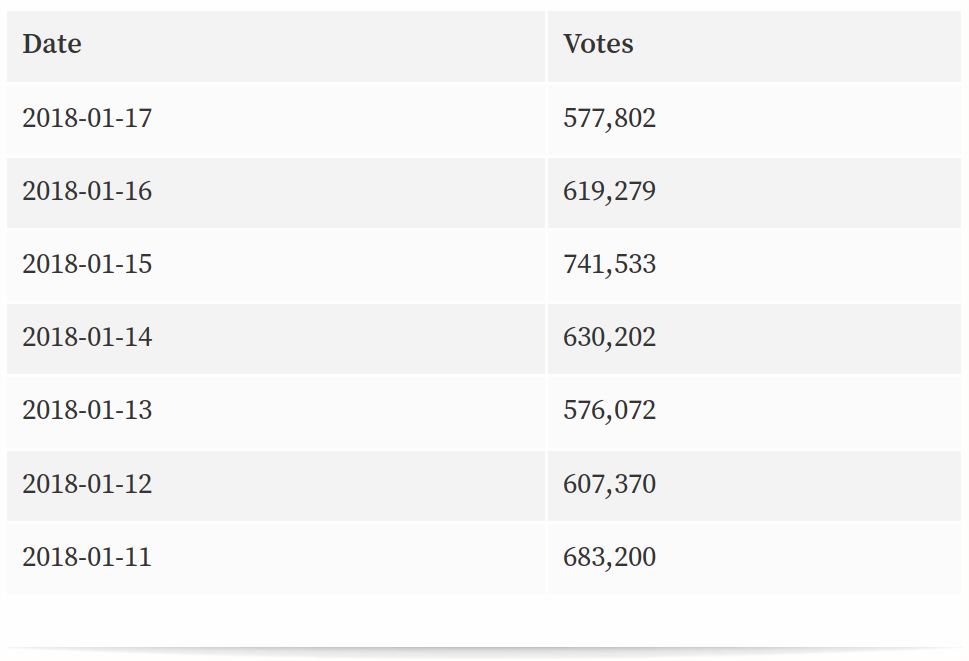Select the 2018-01-13 date cell
The image size is (969, 661).
click(276, 411)
